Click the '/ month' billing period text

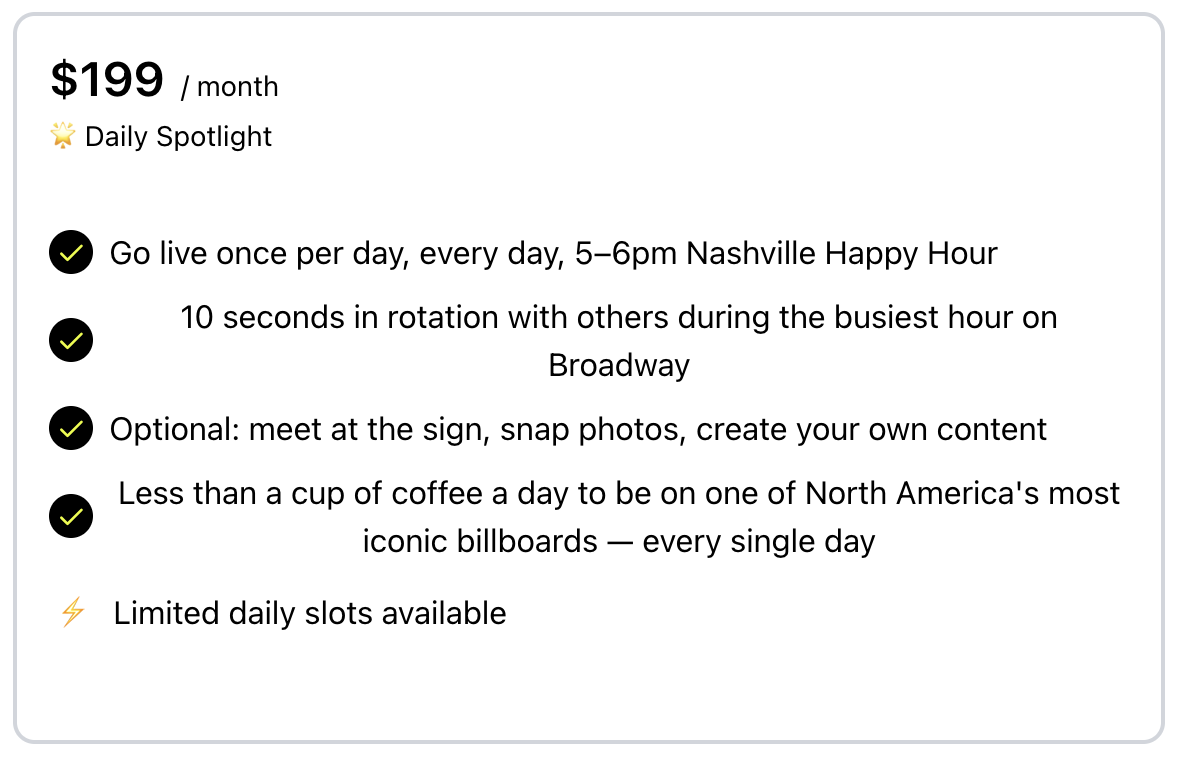tap(229, 87)
